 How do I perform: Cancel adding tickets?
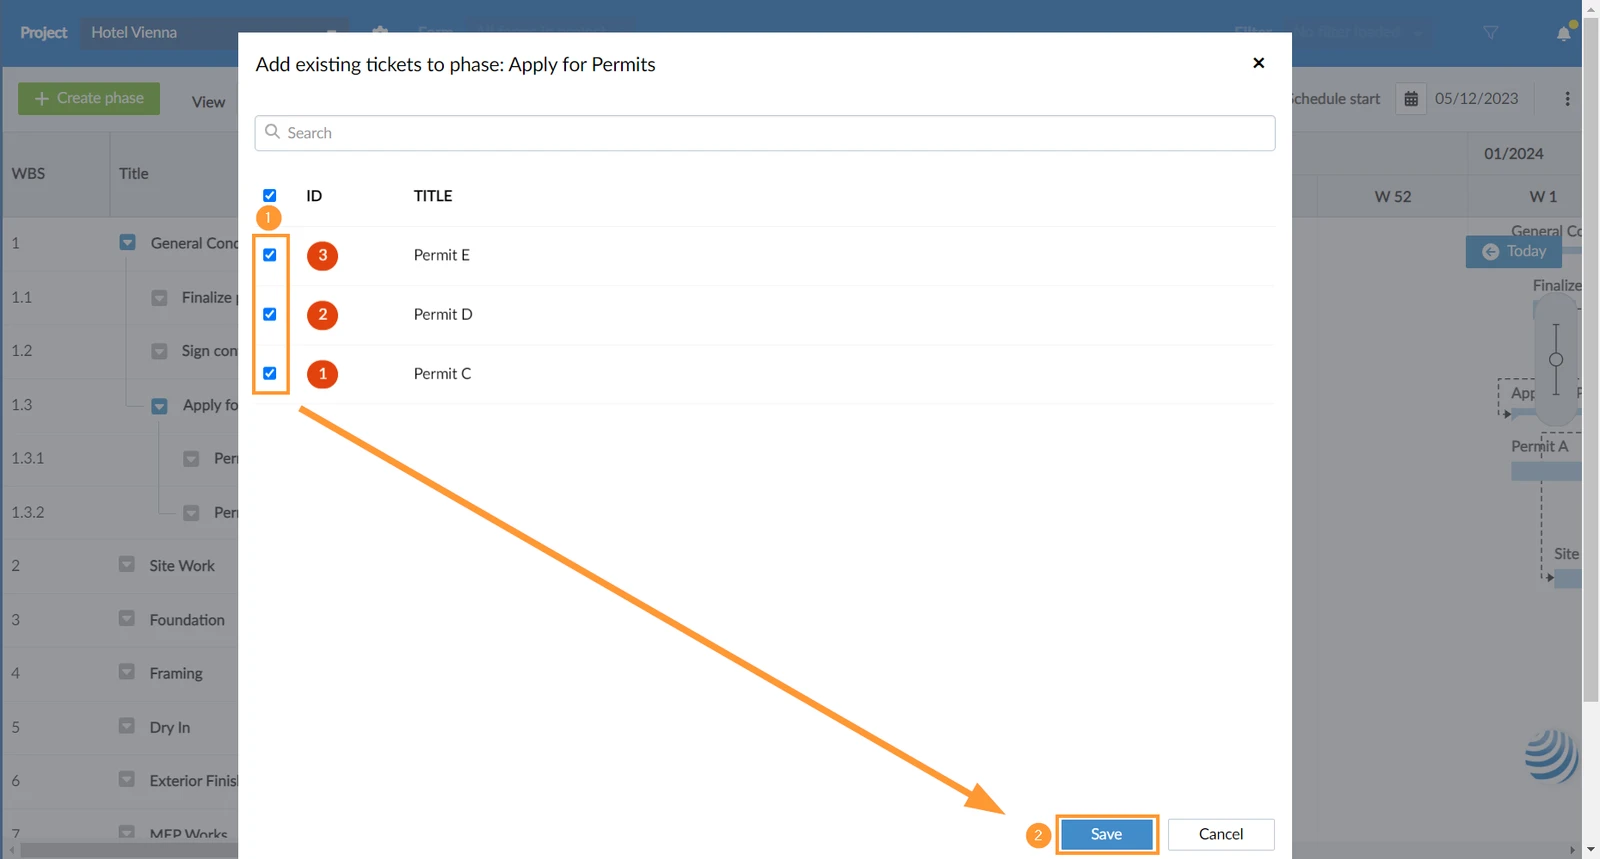(1221, 834)
